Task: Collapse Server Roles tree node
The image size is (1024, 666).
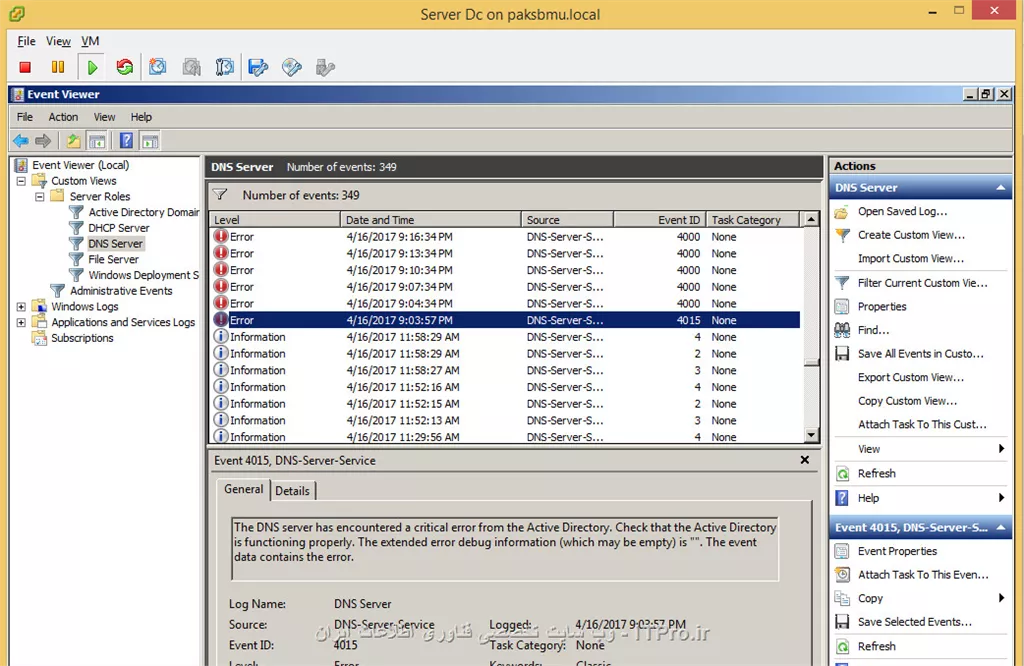Action: pyautogui.click(x=39, y=197)
